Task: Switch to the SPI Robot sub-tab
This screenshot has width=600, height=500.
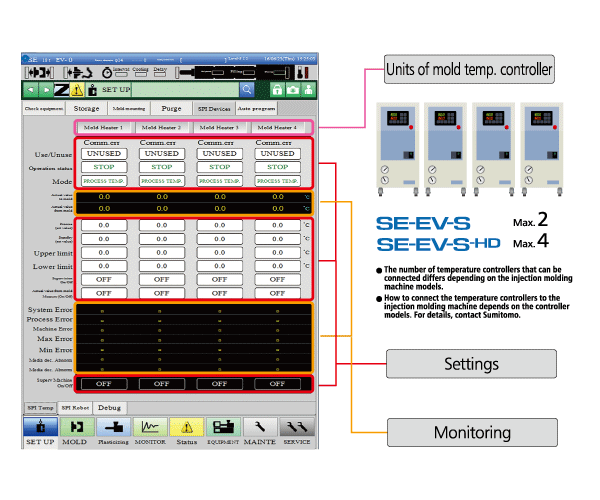Action: click(x=75, y=408)
